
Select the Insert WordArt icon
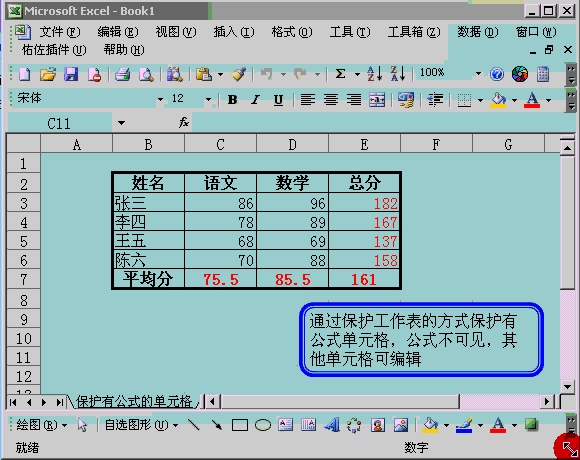pyautogui.click(x=332, y=425)
